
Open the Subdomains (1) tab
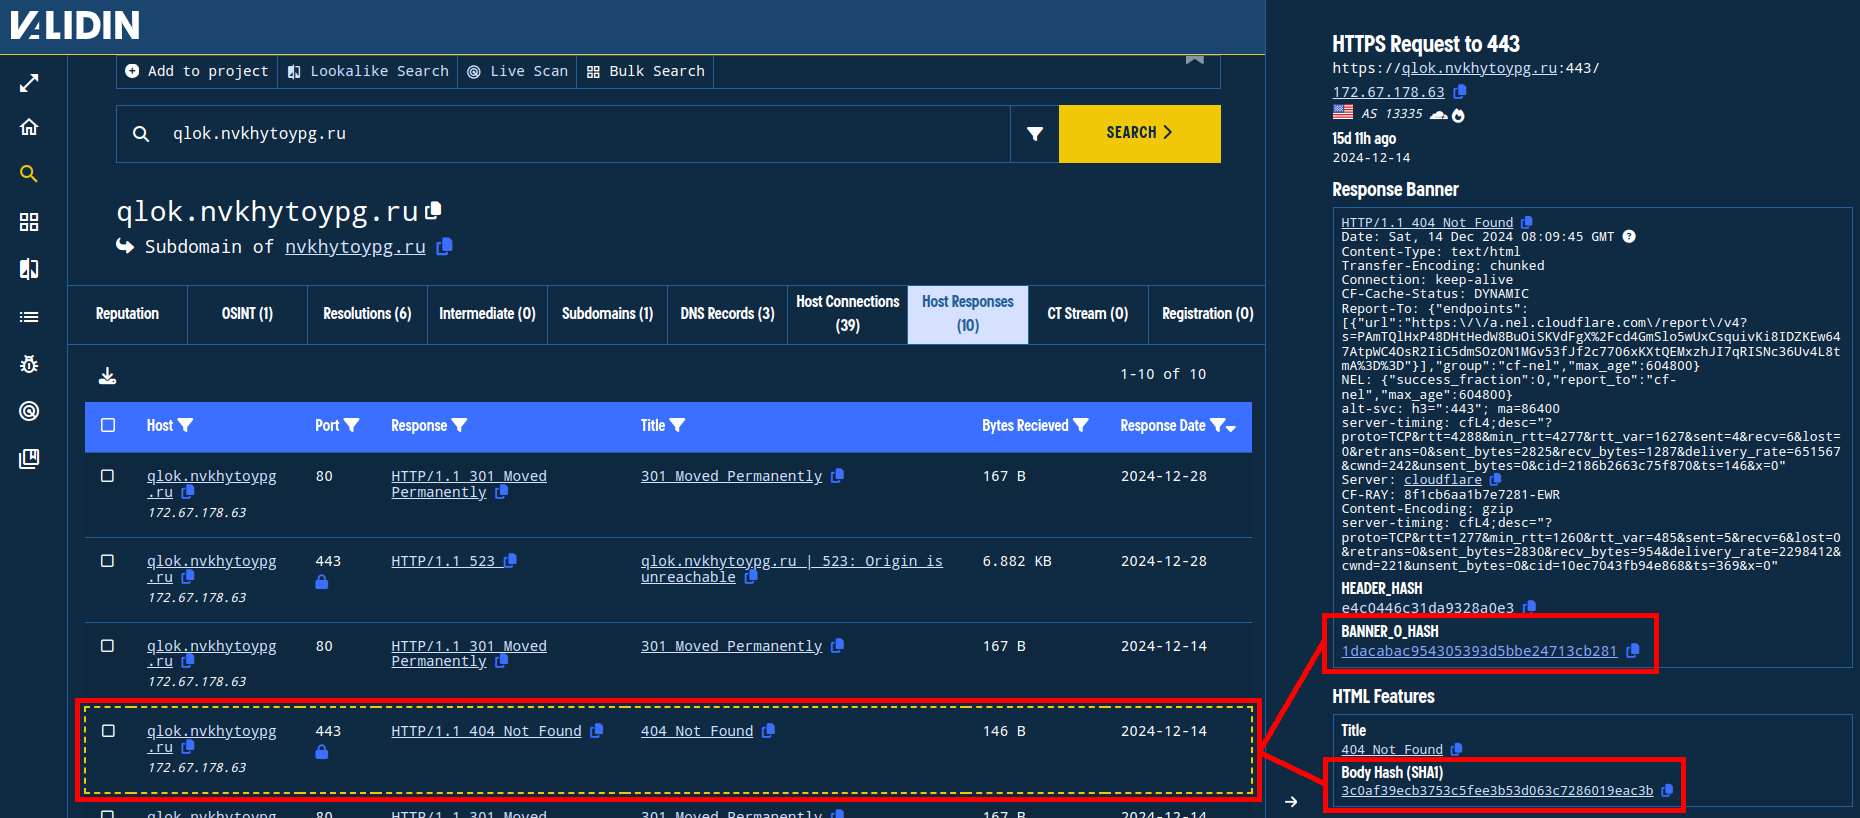tap(607, 314)
